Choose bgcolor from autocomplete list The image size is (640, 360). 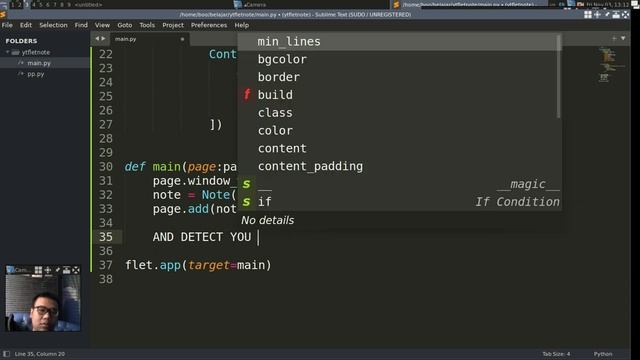[399, 59]
